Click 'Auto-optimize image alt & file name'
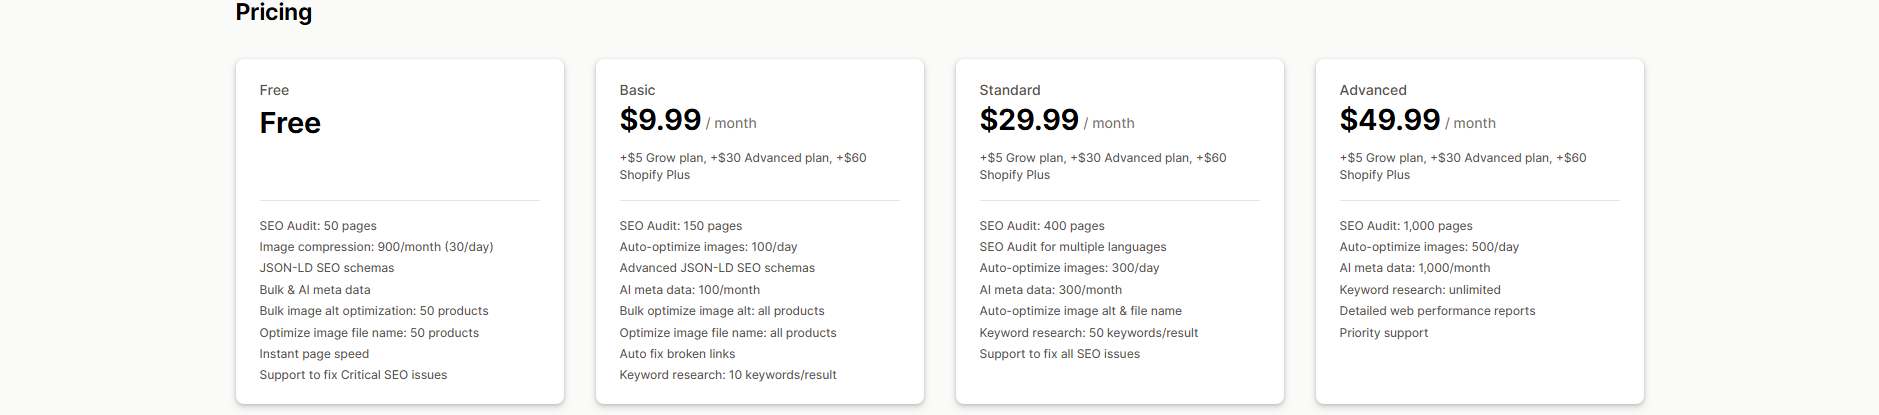1879x415 pixels. coord(1080,311)
